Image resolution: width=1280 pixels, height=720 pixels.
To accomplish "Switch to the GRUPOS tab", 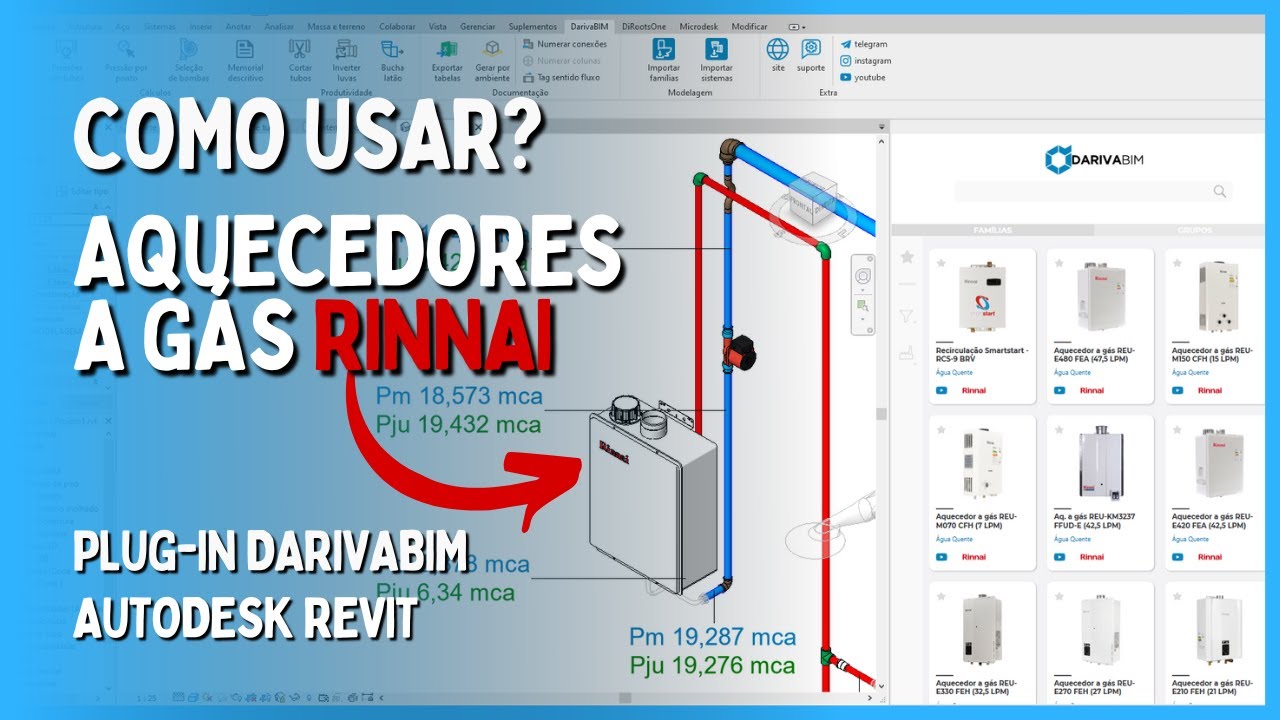I will pyautogui.click(x=1194, y=230).
